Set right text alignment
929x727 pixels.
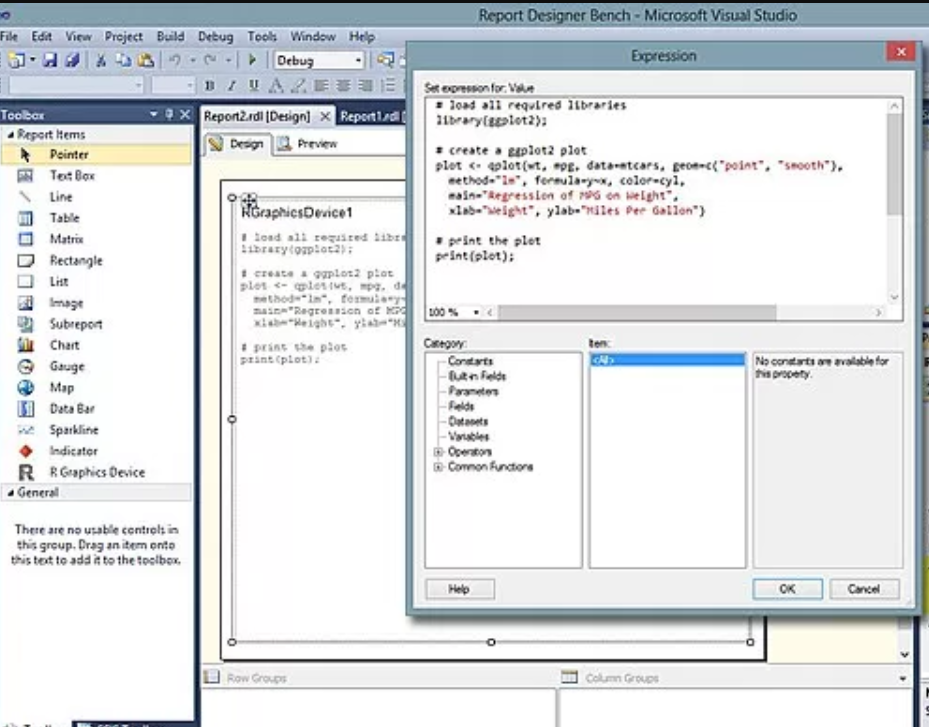pyautogui.click(x=366, y=86)
